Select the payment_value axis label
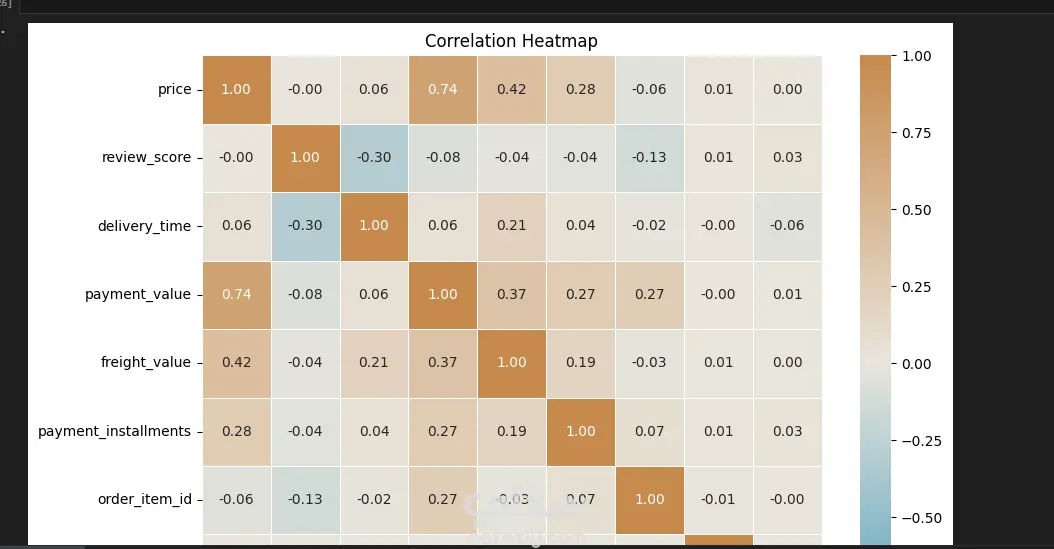 [x=138, y=294]
